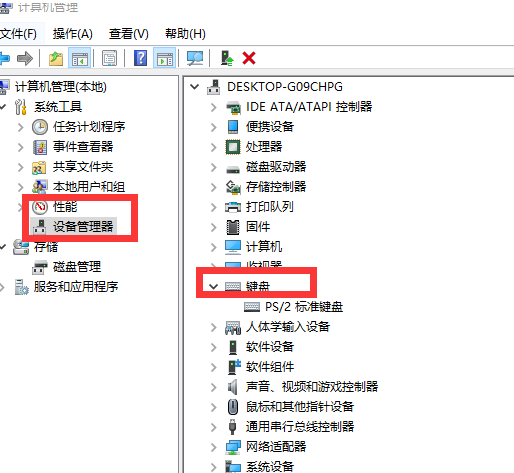Viewport: 514px width, 473px height.
Task: Open the 操作(A) menu
Action: coord(72,34)
